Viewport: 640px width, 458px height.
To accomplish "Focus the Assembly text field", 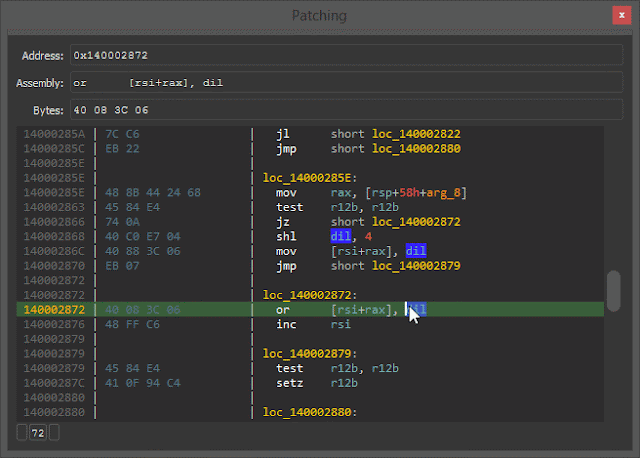I will pyautogui.click(x=346, y=82).
